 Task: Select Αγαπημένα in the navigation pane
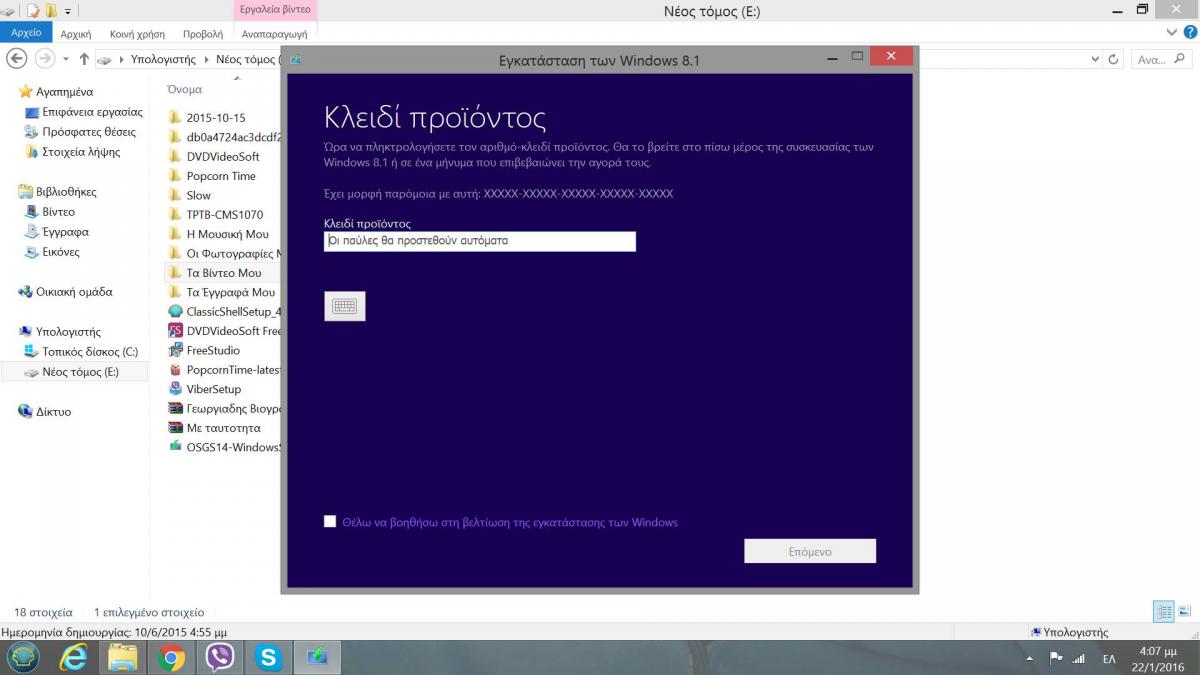coord(64,91)
